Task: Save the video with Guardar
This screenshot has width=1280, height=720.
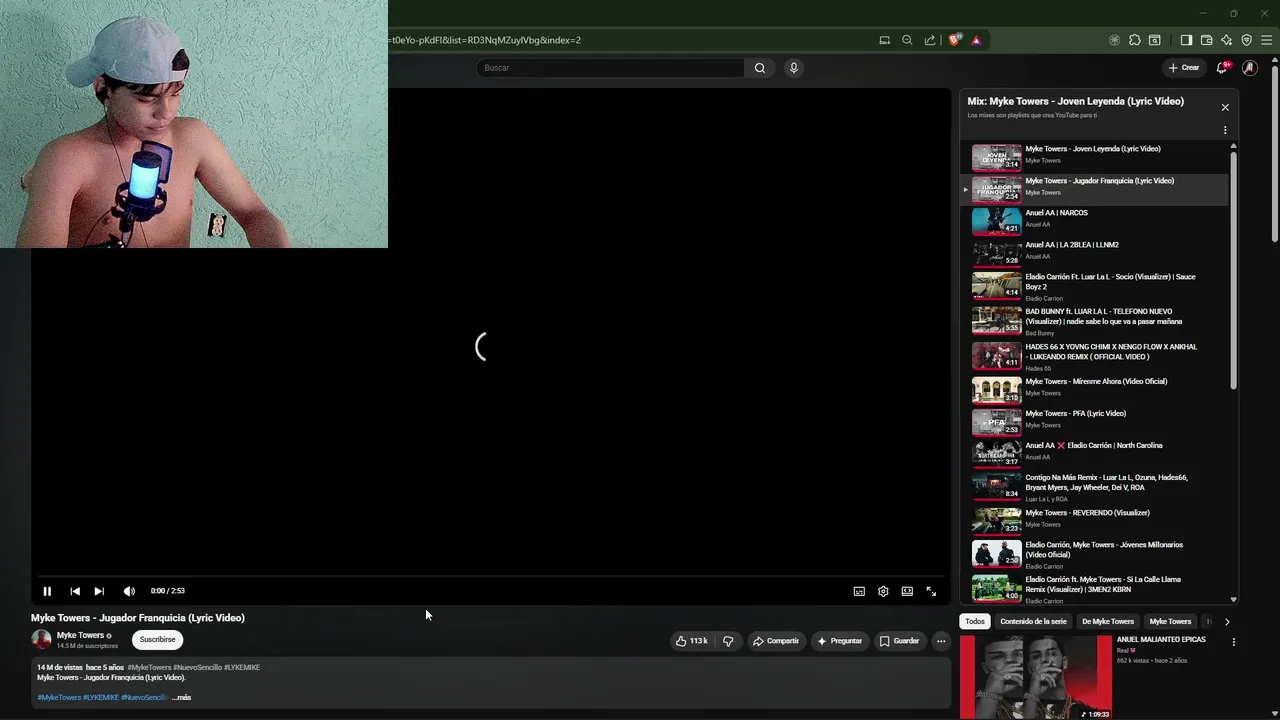Action: pos(899,641)
